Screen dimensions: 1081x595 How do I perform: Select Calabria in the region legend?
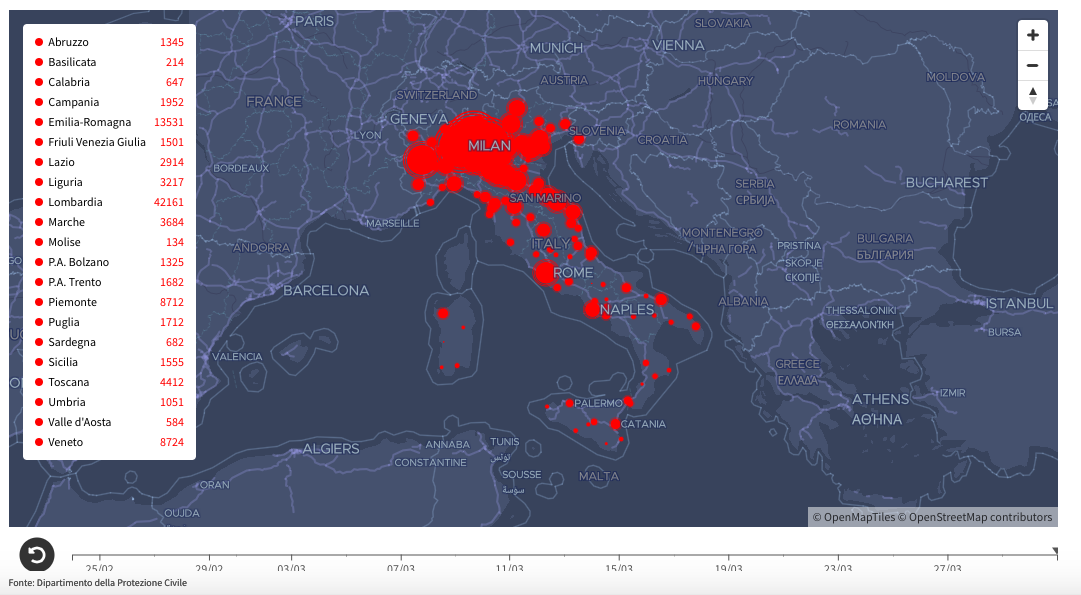[x=109, y=82]
